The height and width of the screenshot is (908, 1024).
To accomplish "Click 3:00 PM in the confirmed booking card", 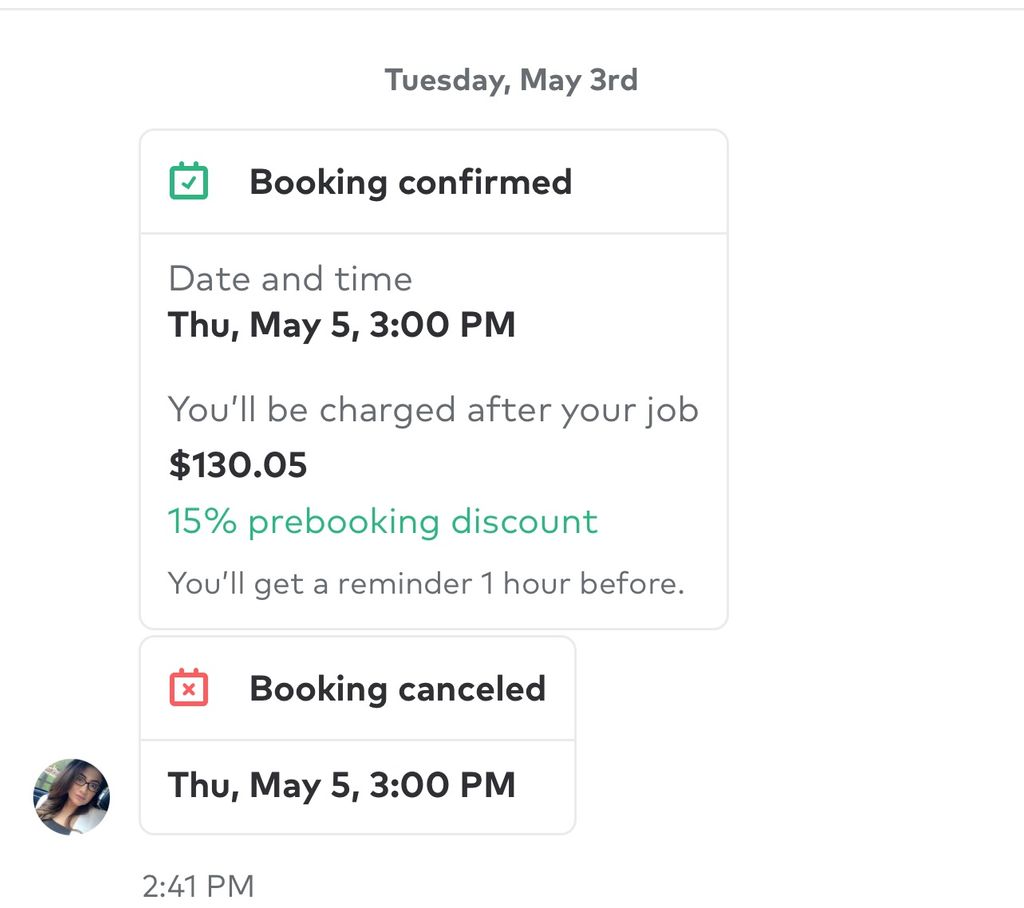I will tap(443, 325).
